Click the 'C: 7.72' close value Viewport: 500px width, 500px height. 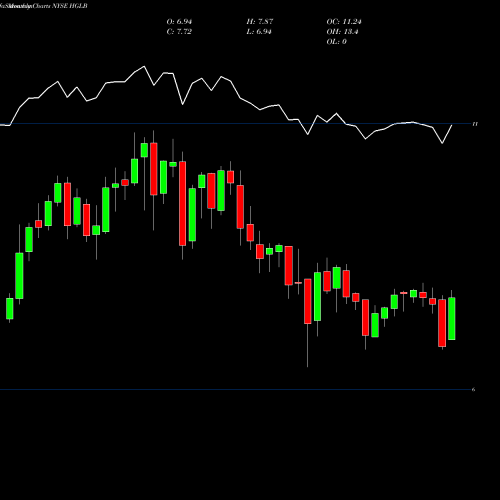tap(179, 32)
